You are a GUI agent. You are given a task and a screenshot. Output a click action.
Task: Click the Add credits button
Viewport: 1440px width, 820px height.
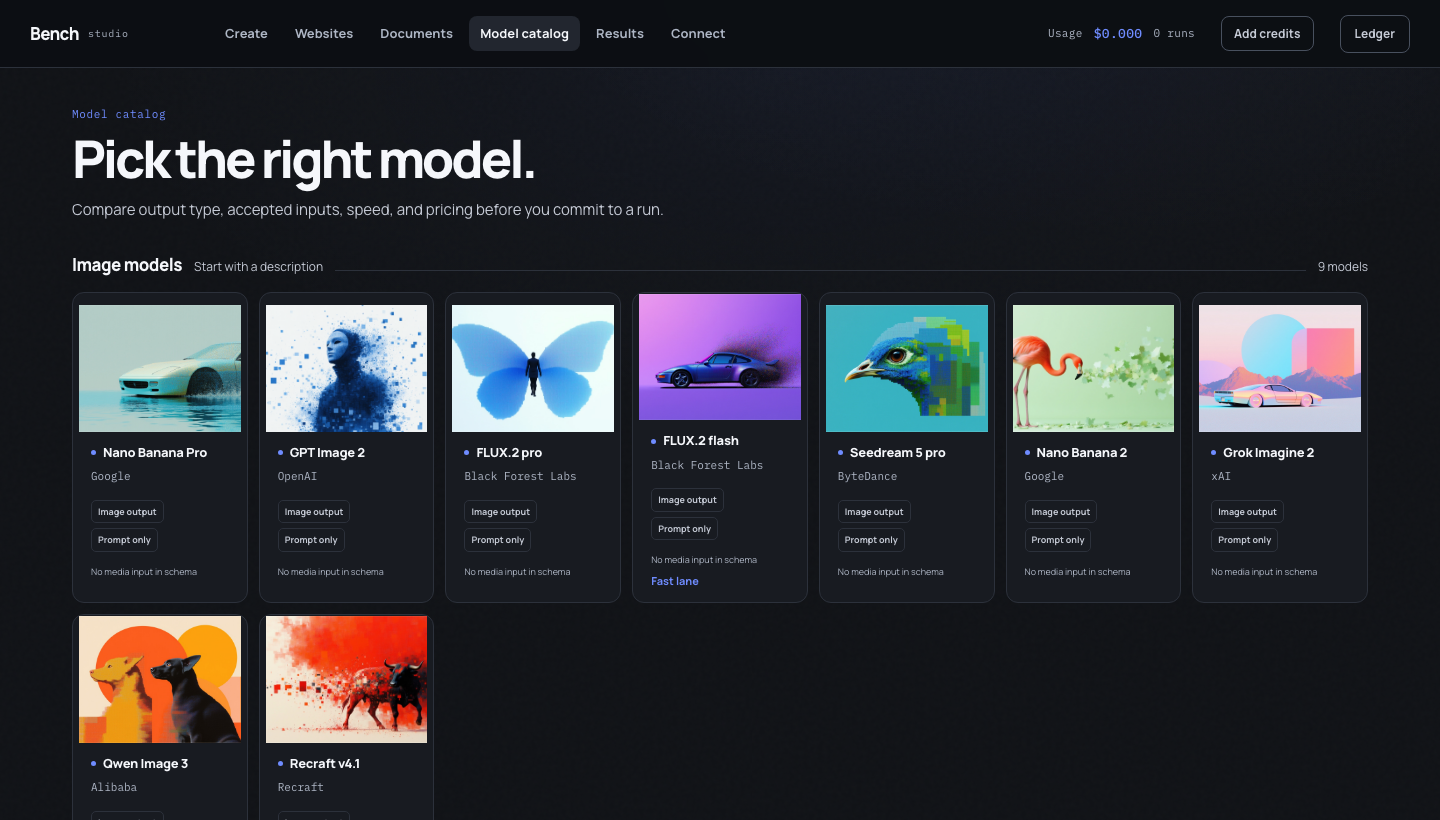pos(1267,34)
